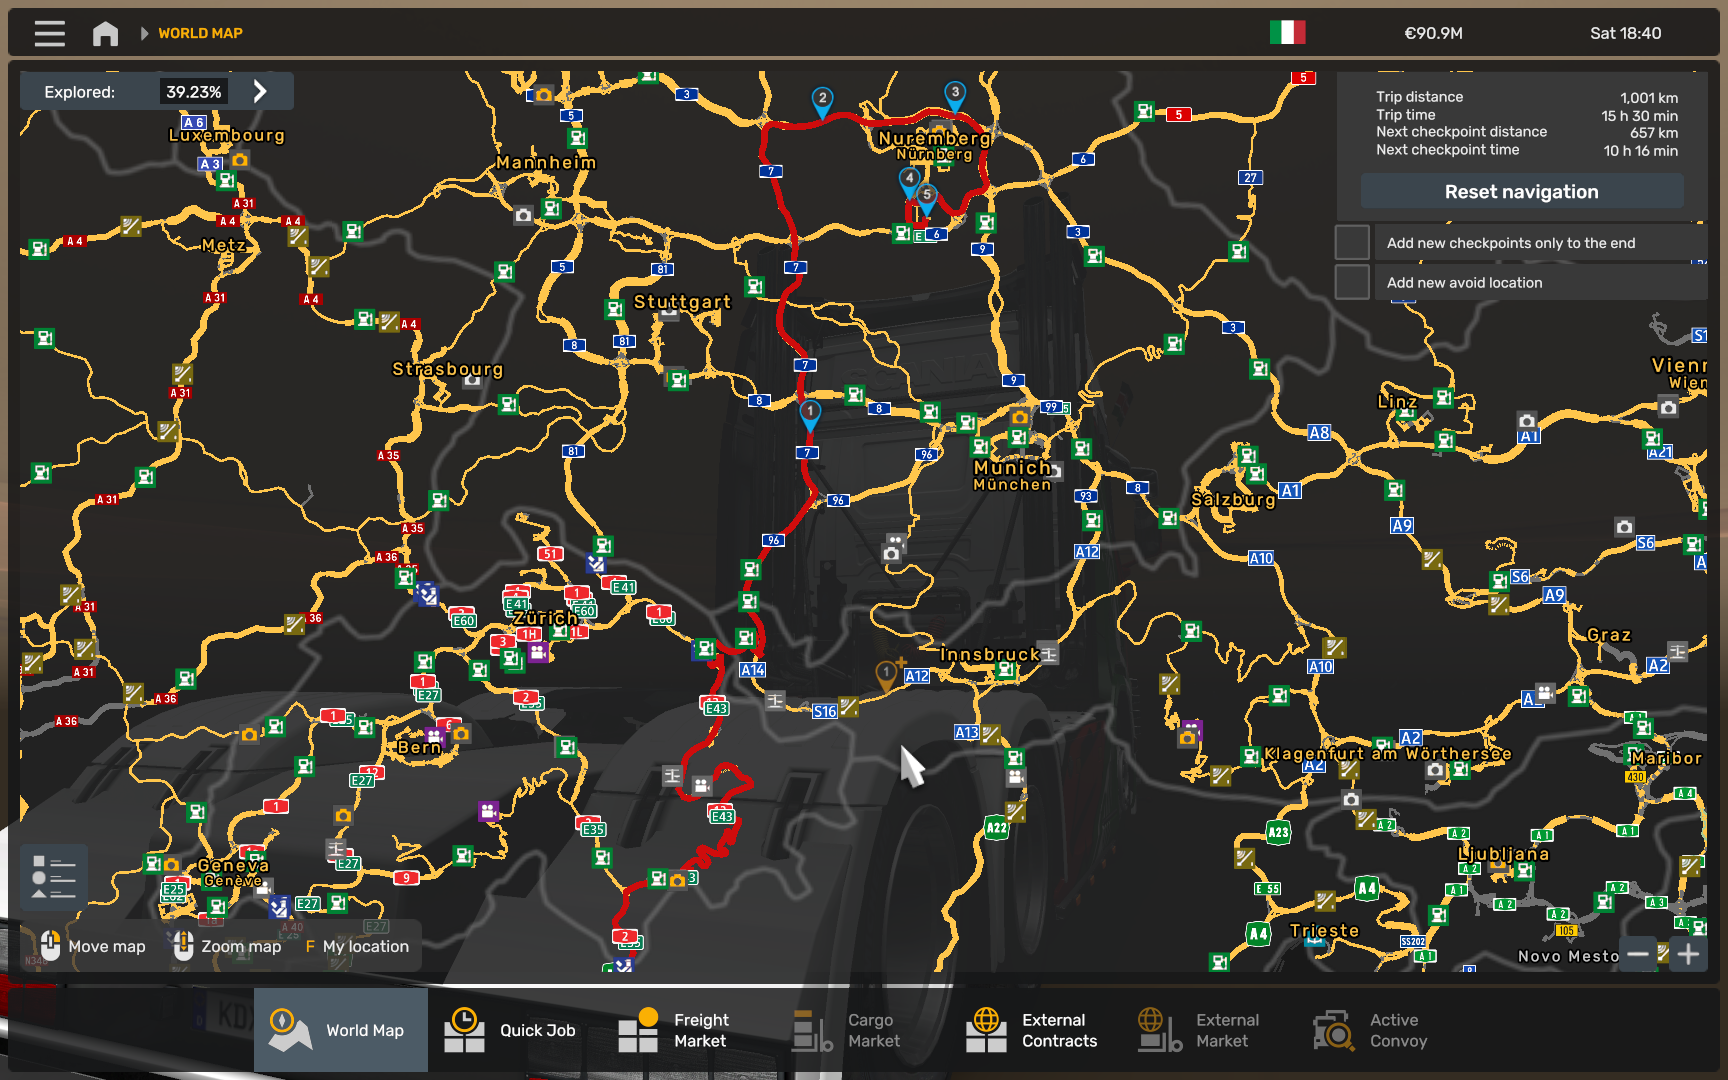Select route checkpoint marker 5
The height and width of the screenshot is (1080, 1728).
927,199
